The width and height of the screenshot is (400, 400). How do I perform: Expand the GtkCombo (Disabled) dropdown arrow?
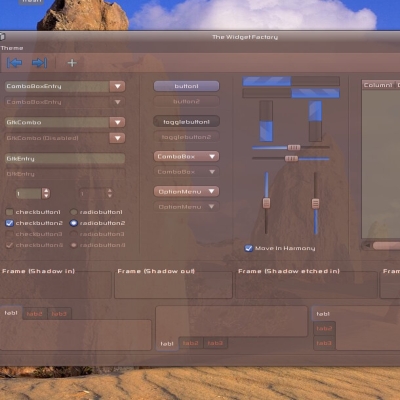pos(117,138)
